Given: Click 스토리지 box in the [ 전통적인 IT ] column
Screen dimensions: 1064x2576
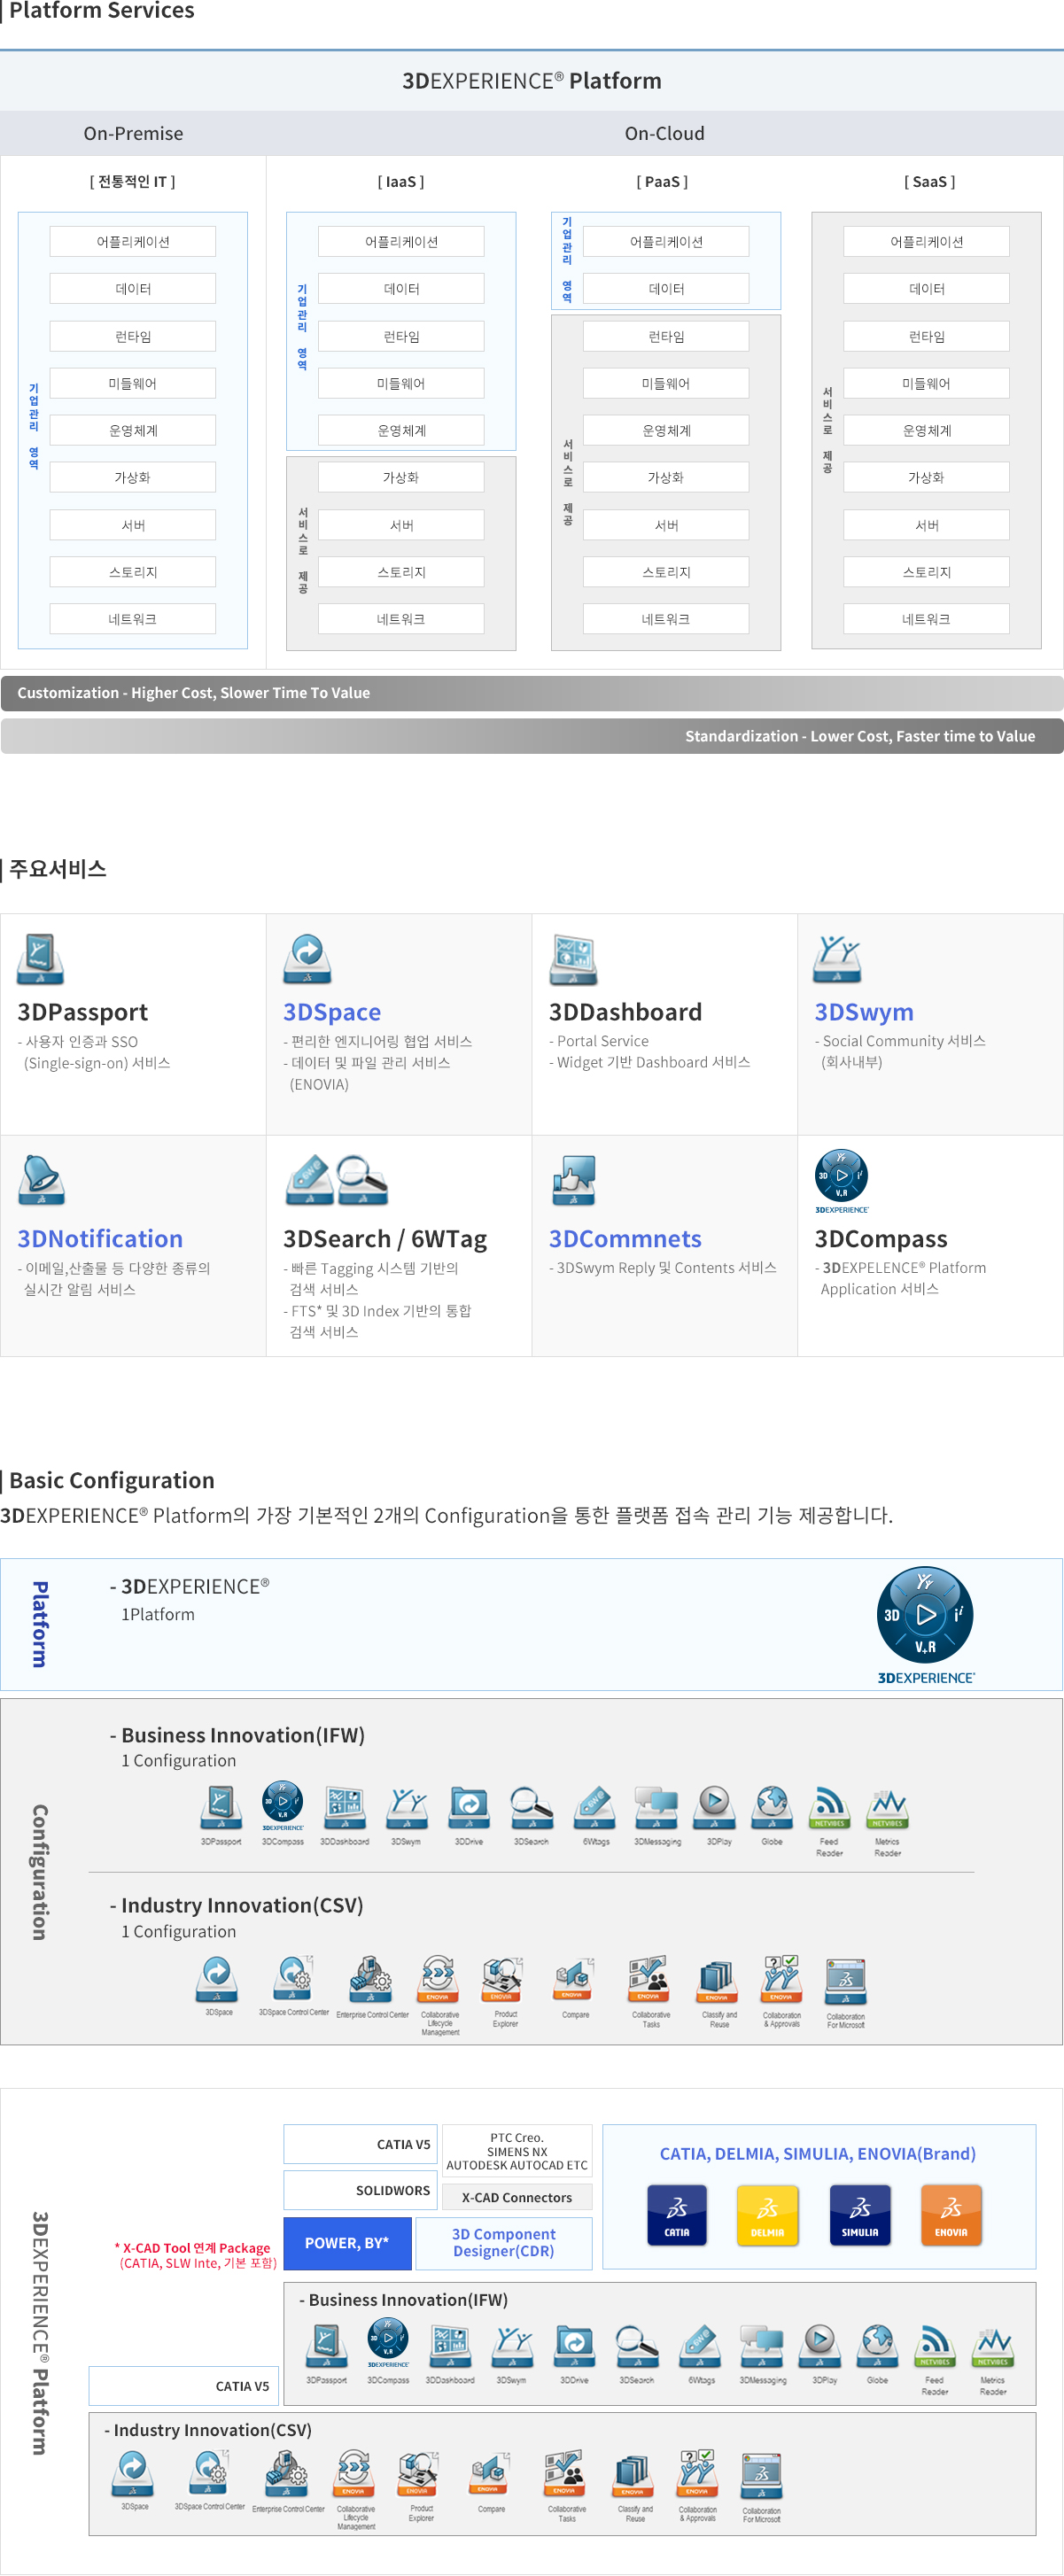Looking at the screenshot, I should click(133, 572).
